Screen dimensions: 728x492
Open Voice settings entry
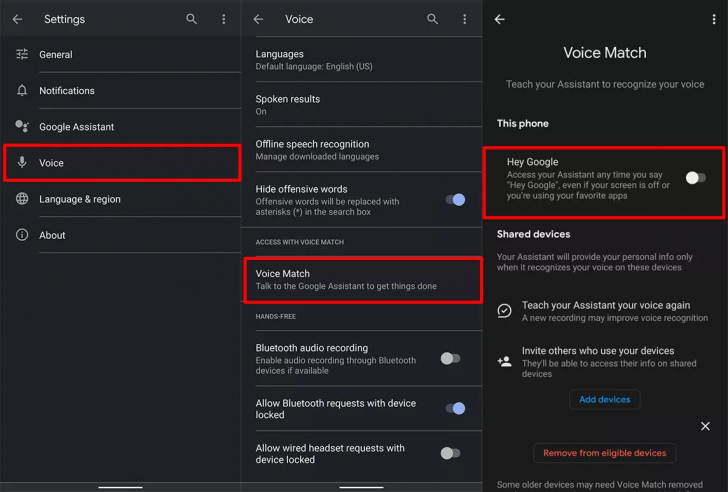pyautogui.click(x=120, y=163)
